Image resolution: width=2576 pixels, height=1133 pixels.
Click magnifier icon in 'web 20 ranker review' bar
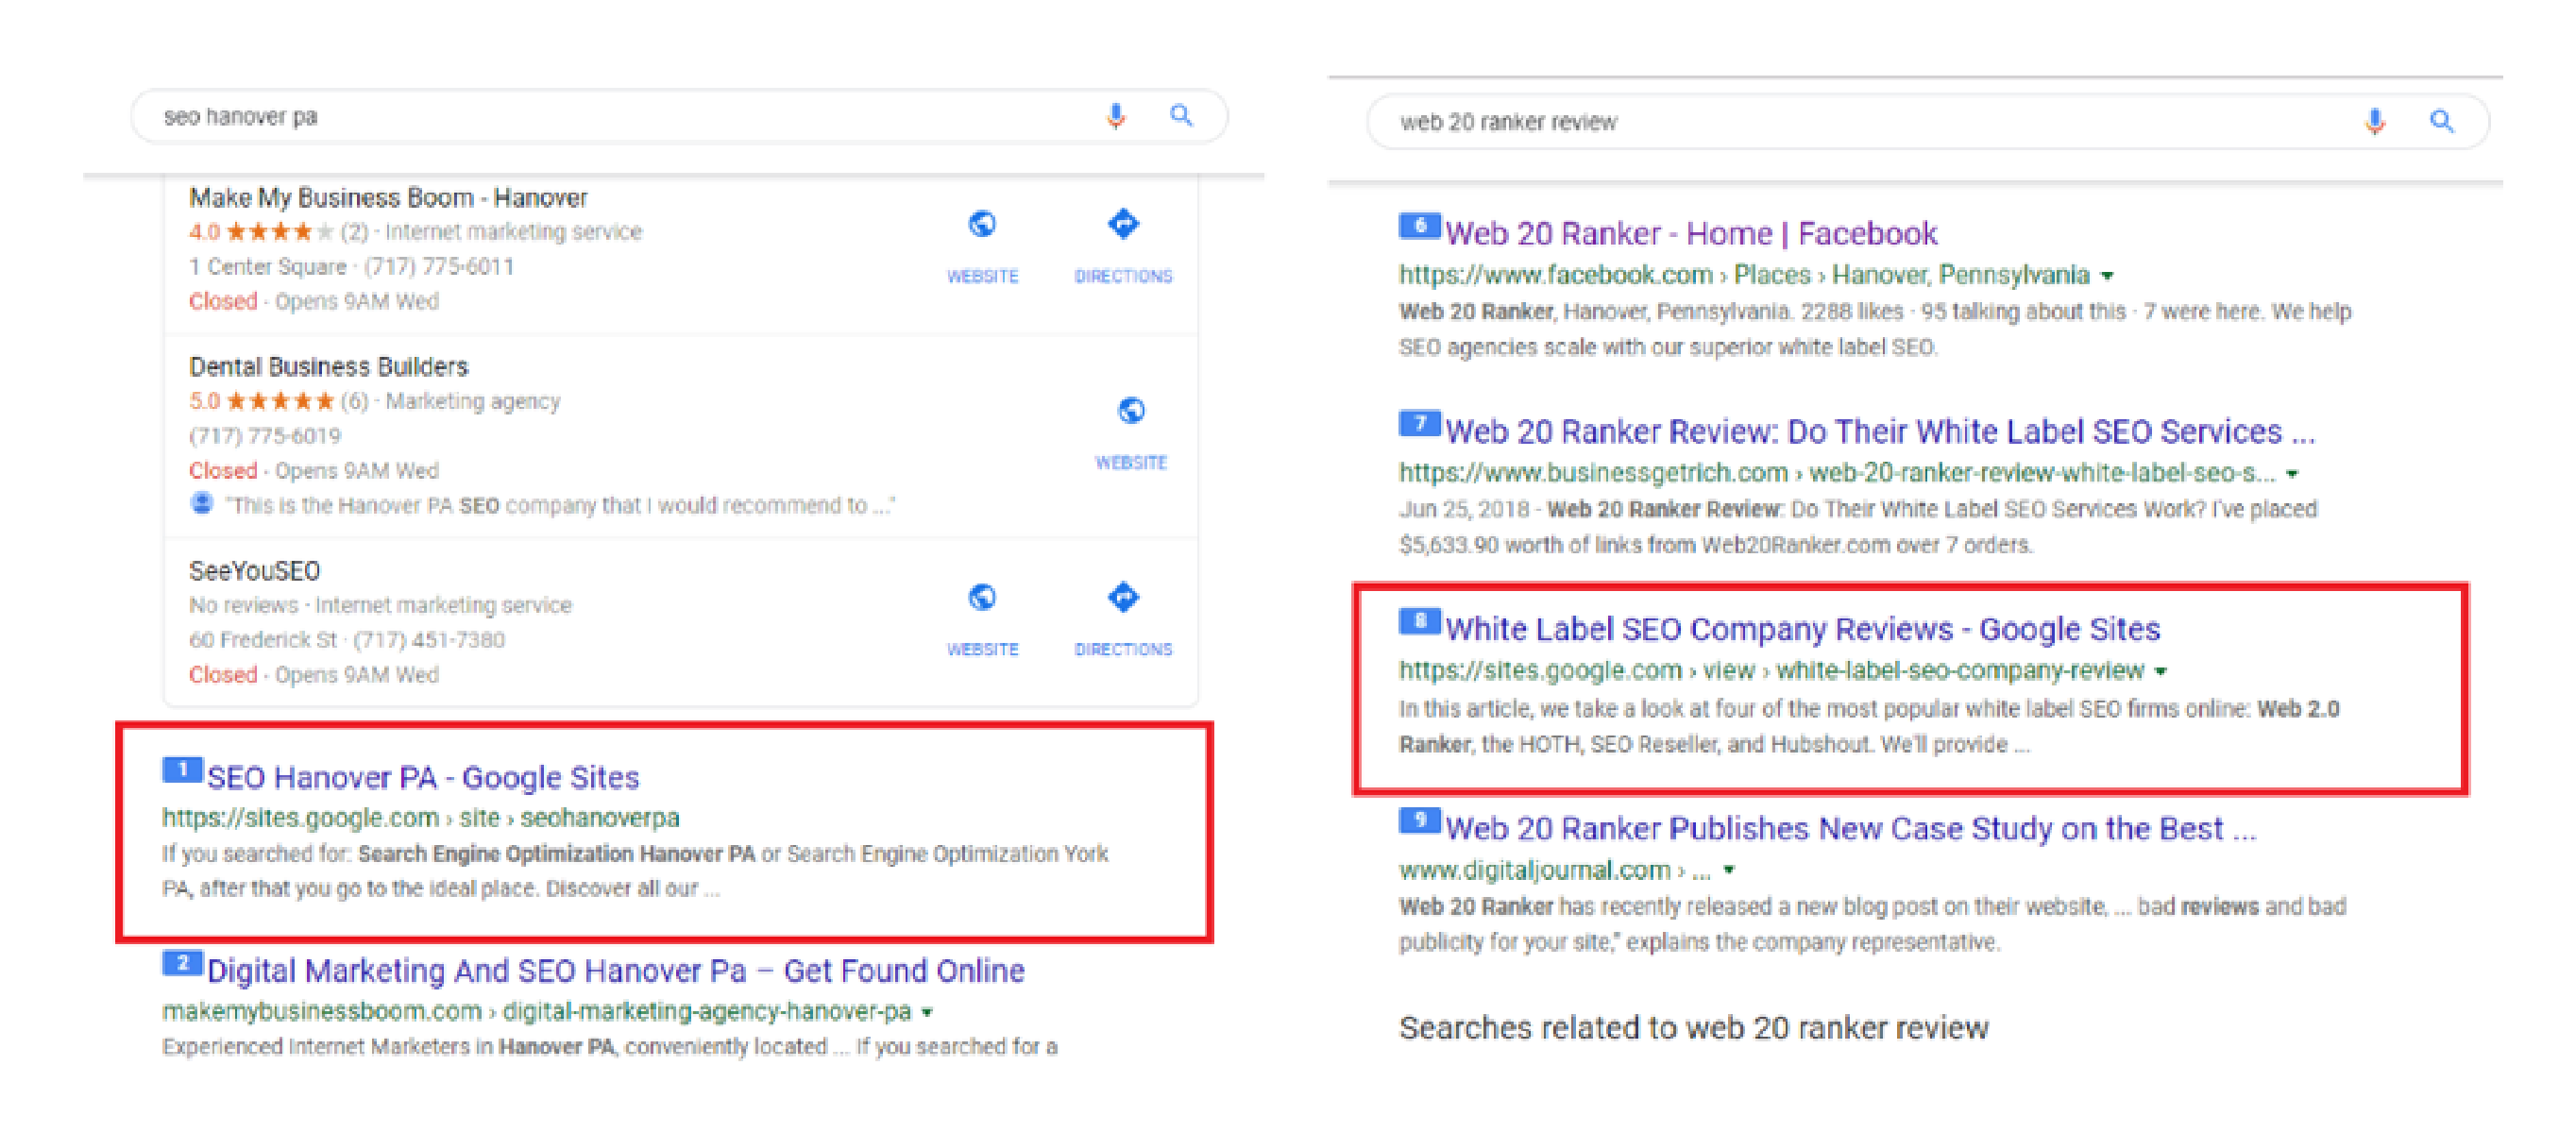(x=2441, y=121)
